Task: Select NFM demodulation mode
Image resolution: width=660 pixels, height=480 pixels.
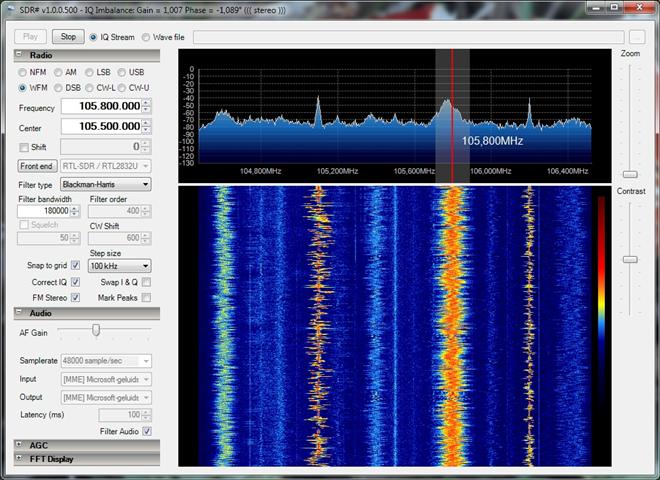Action: 24,72
